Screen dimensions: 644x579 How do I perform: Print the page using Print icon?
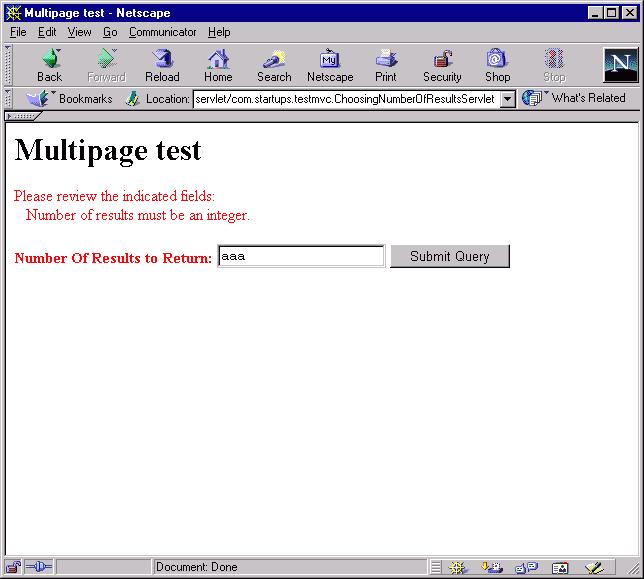tap(386, 65)
